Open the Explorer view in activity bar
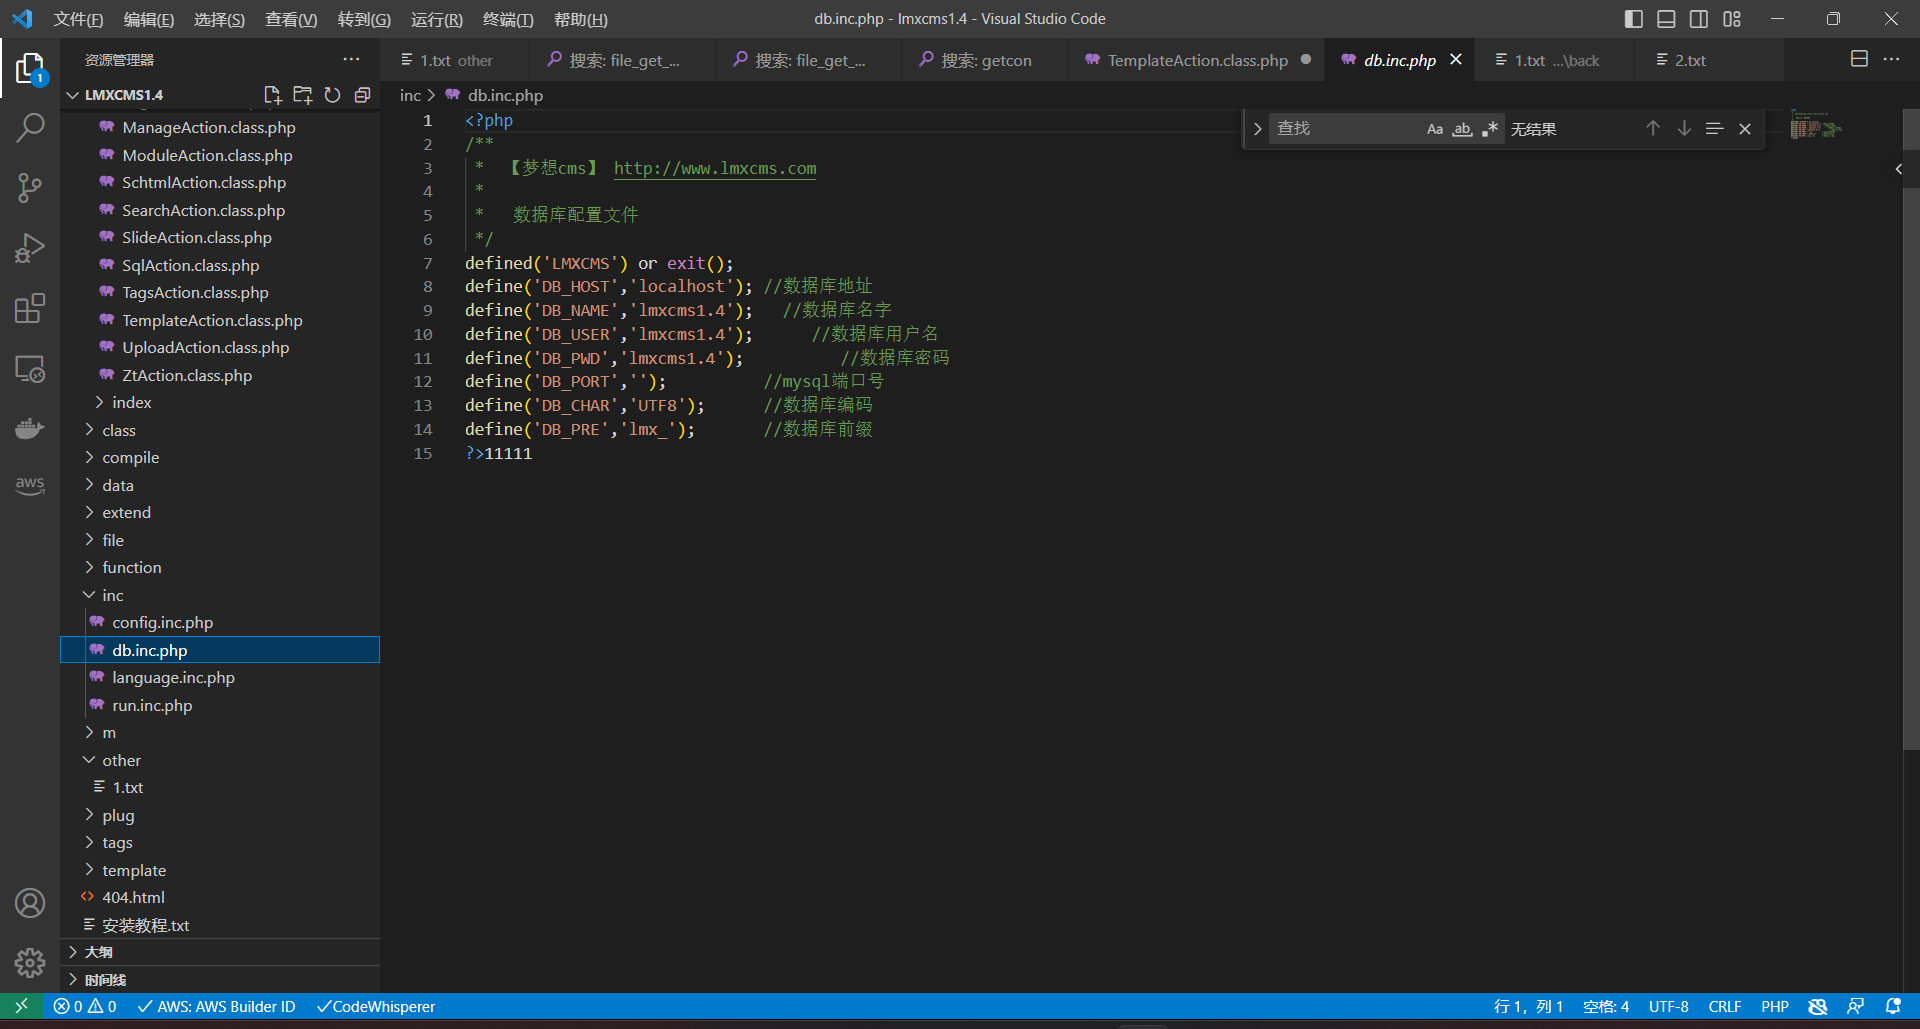This screenshot has width=1920, height=1029. pos(30,68)
